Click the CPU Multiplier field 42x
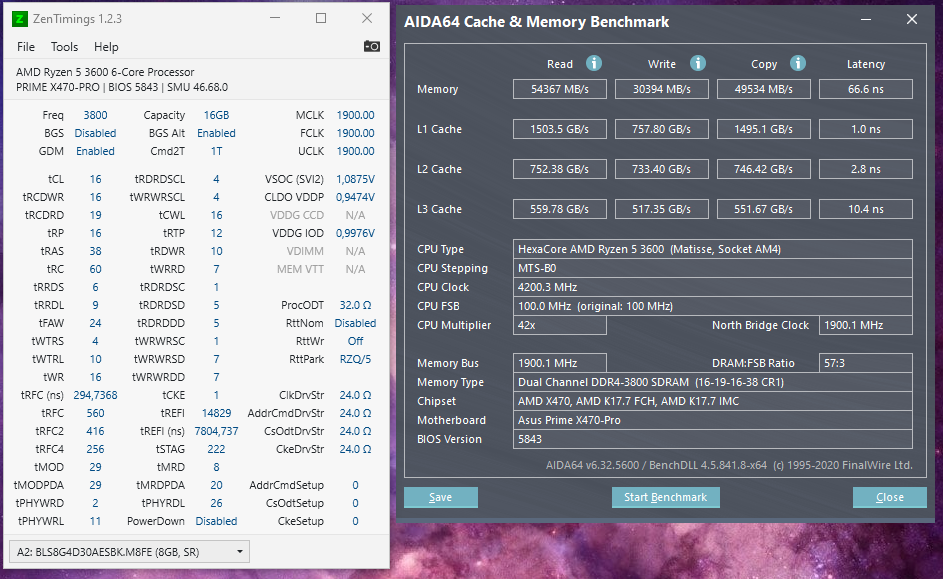This screenshot has width=943, height=579. 560,325
